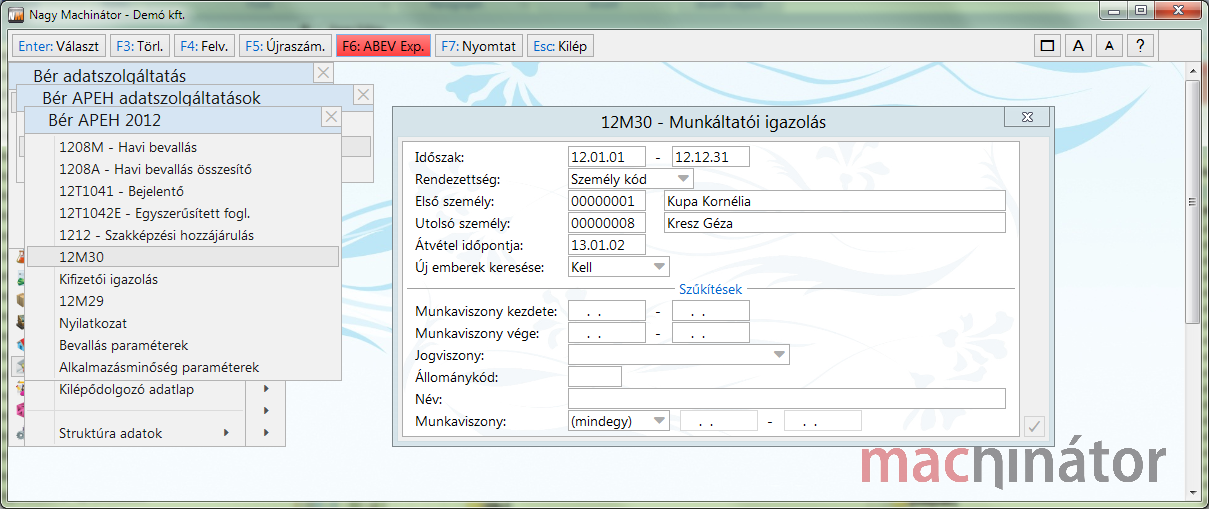Image resolution: width=1209 pixels, height=509 pixels.
Task: Select 1208M - Havi bevallás menu entry
Action: pos(184,147)
